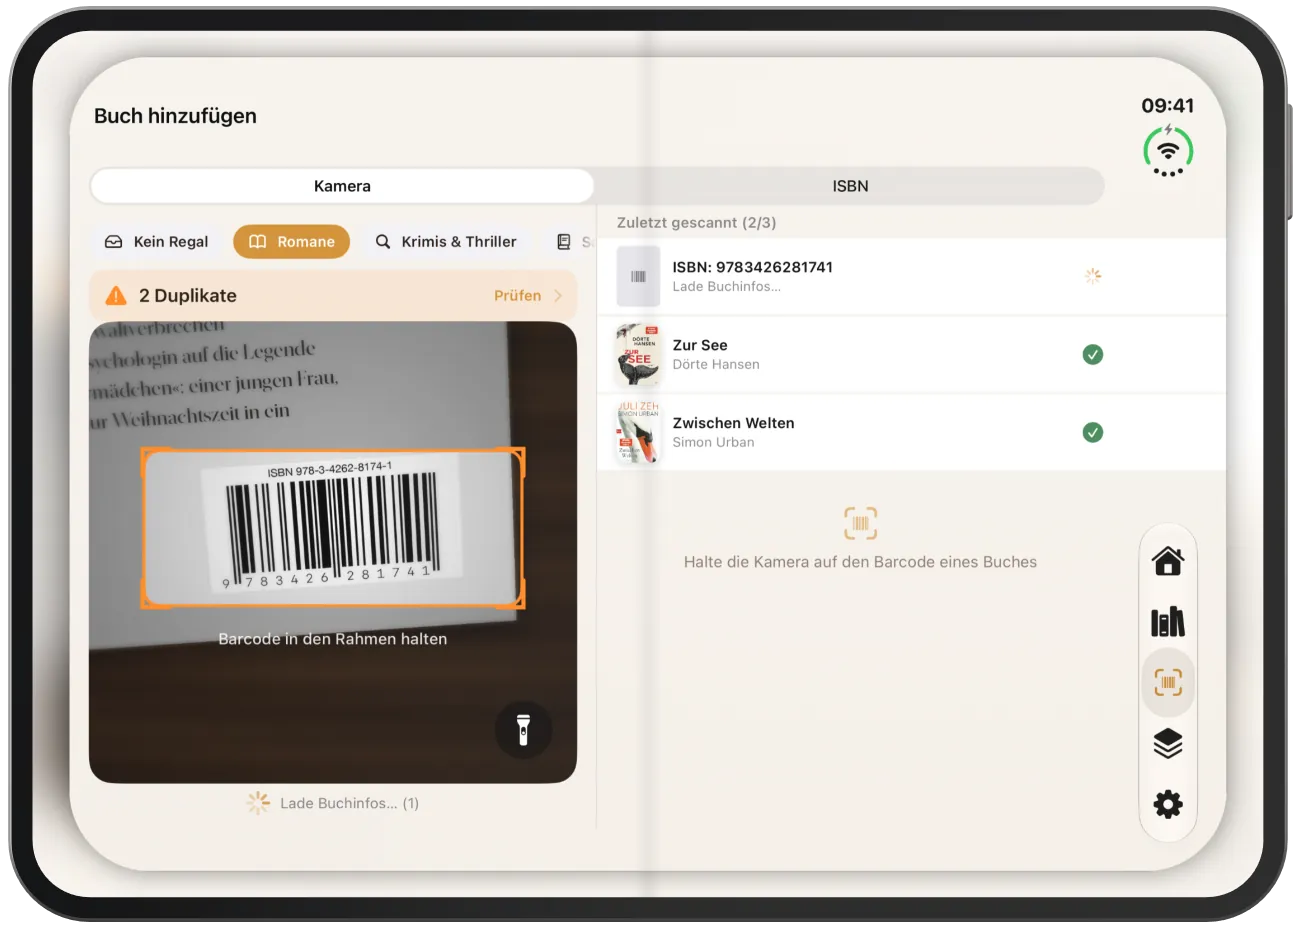Click the Zuletzt gescannt (2/3) header
This screenshot has height=928, width=1300.
(x=696, y=223)
